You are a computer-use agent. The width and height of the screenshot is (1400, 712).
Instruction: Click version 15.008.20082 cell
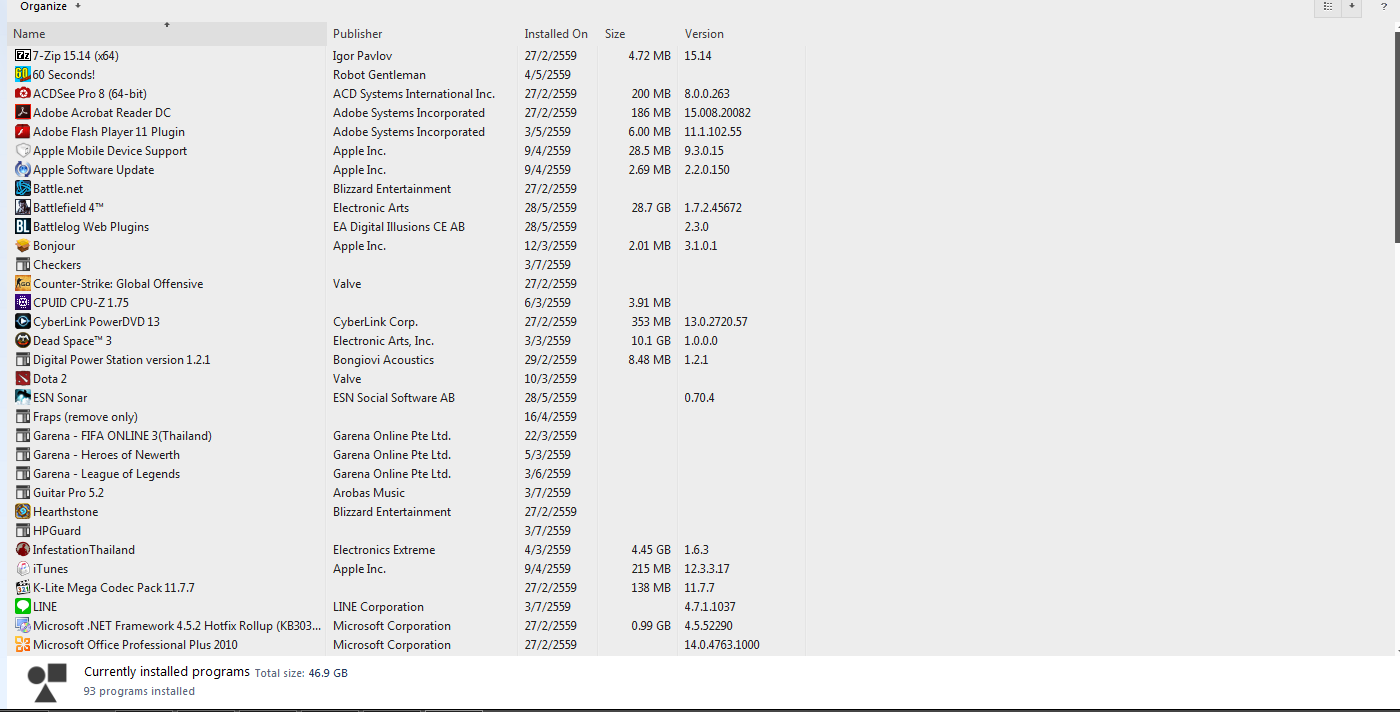tap(718, 113)
